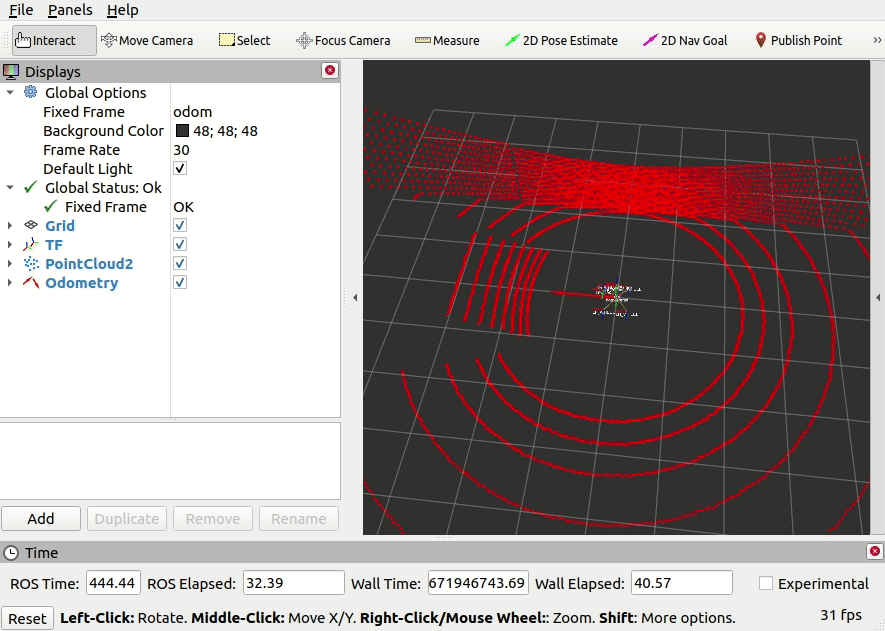Viewport: 885px width, 631px height.
Task: Select the 2D Nav Goal arrow icon
Action: pos(650,40)
